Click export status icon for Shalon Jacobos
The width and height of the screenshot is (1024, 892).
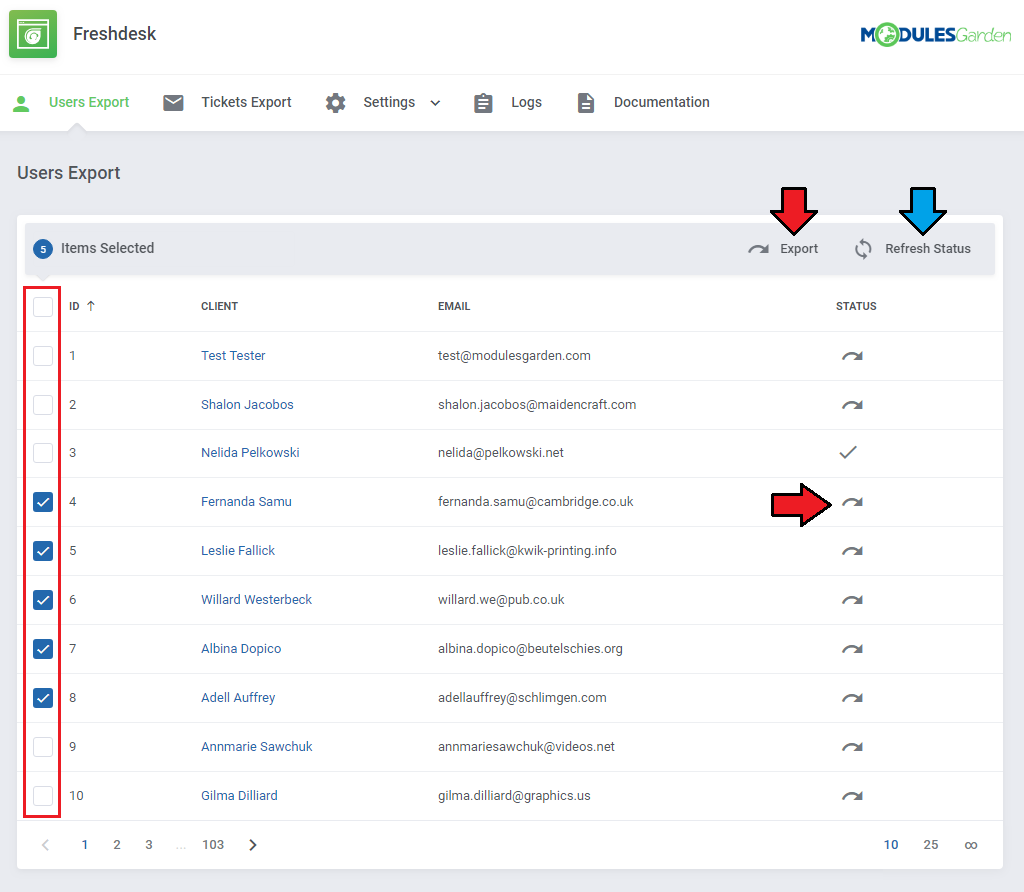[852, 405]
